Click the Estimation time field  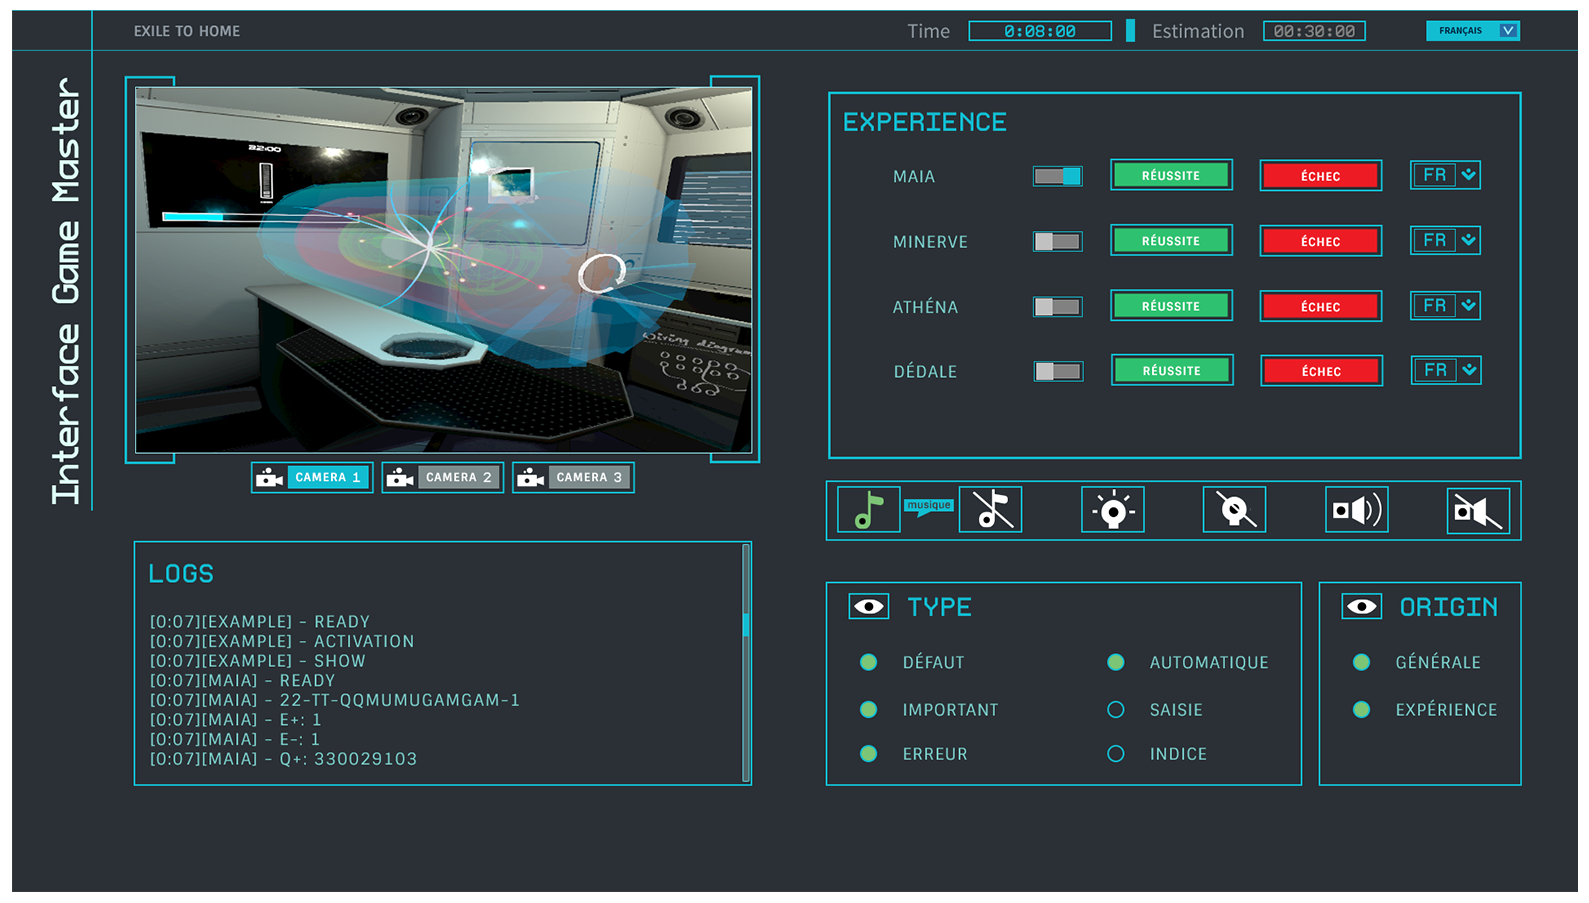1314,31
